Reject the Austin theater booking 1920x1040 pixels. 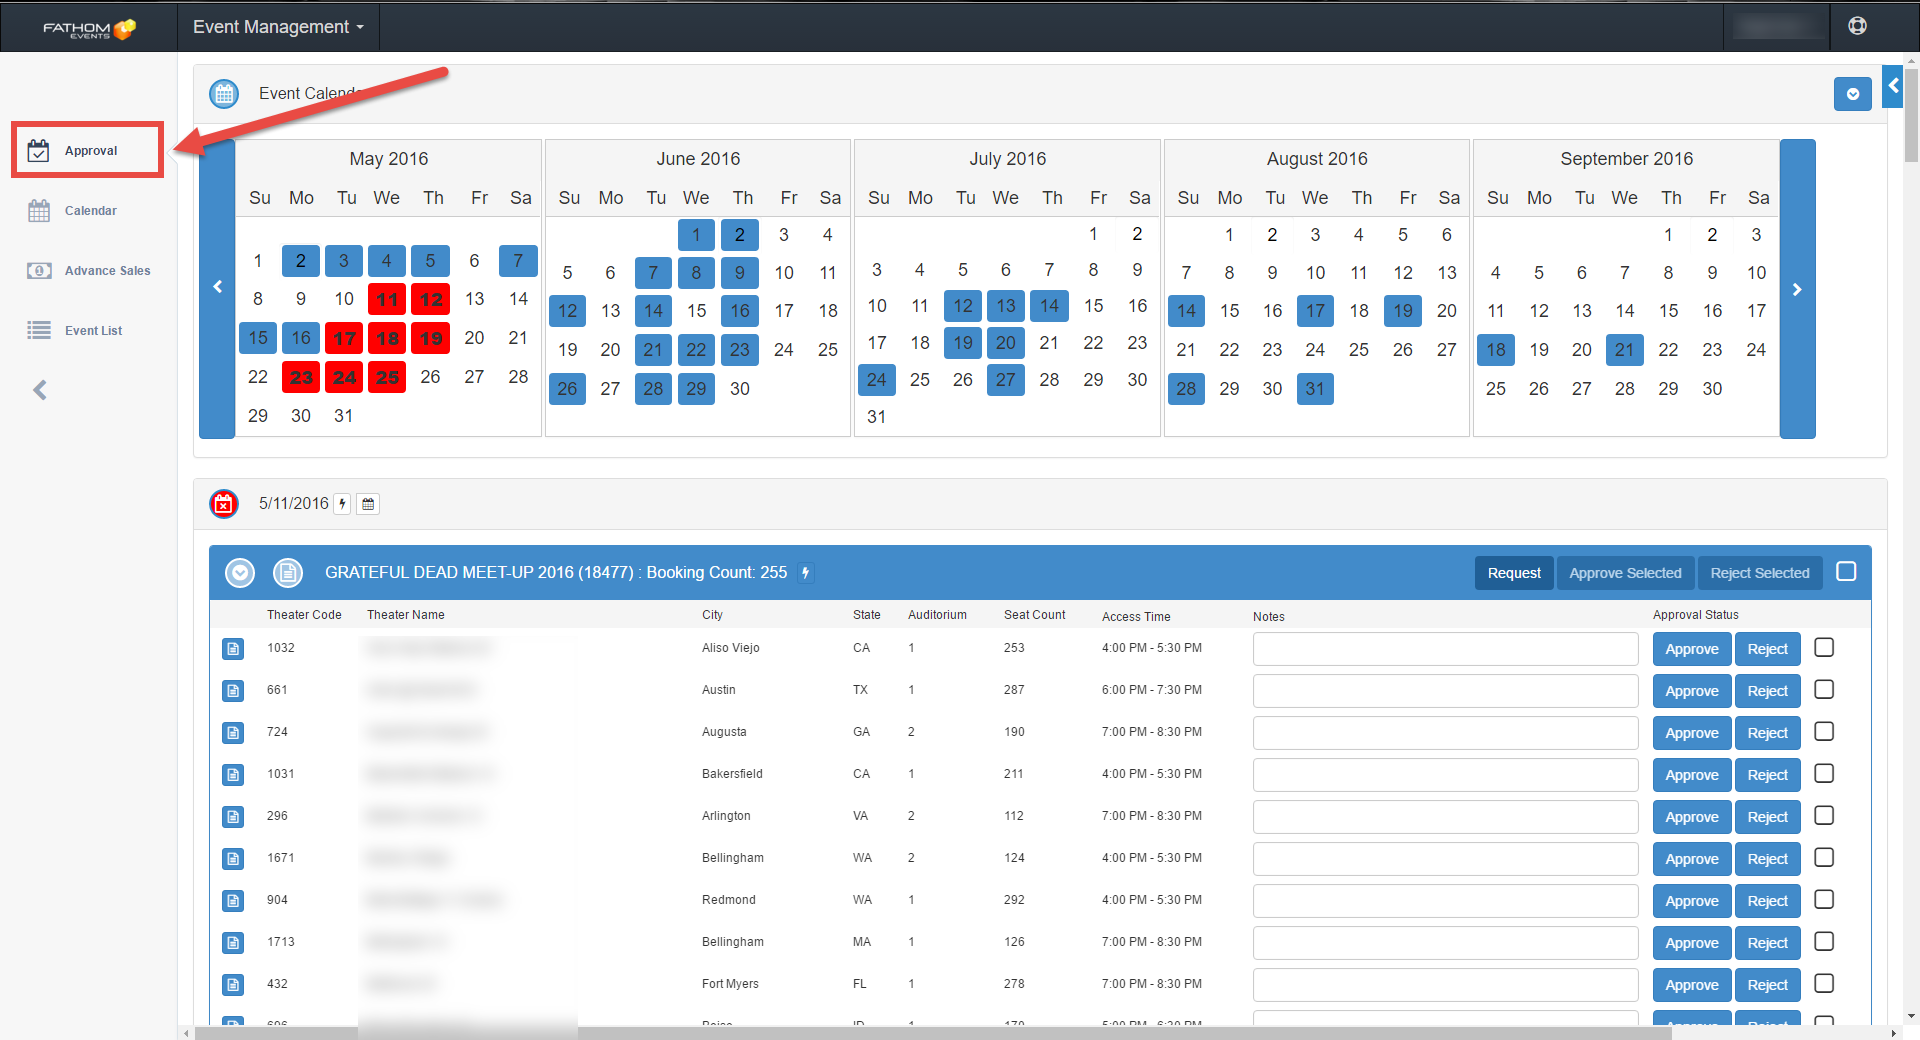click(x=1767, y=691)
